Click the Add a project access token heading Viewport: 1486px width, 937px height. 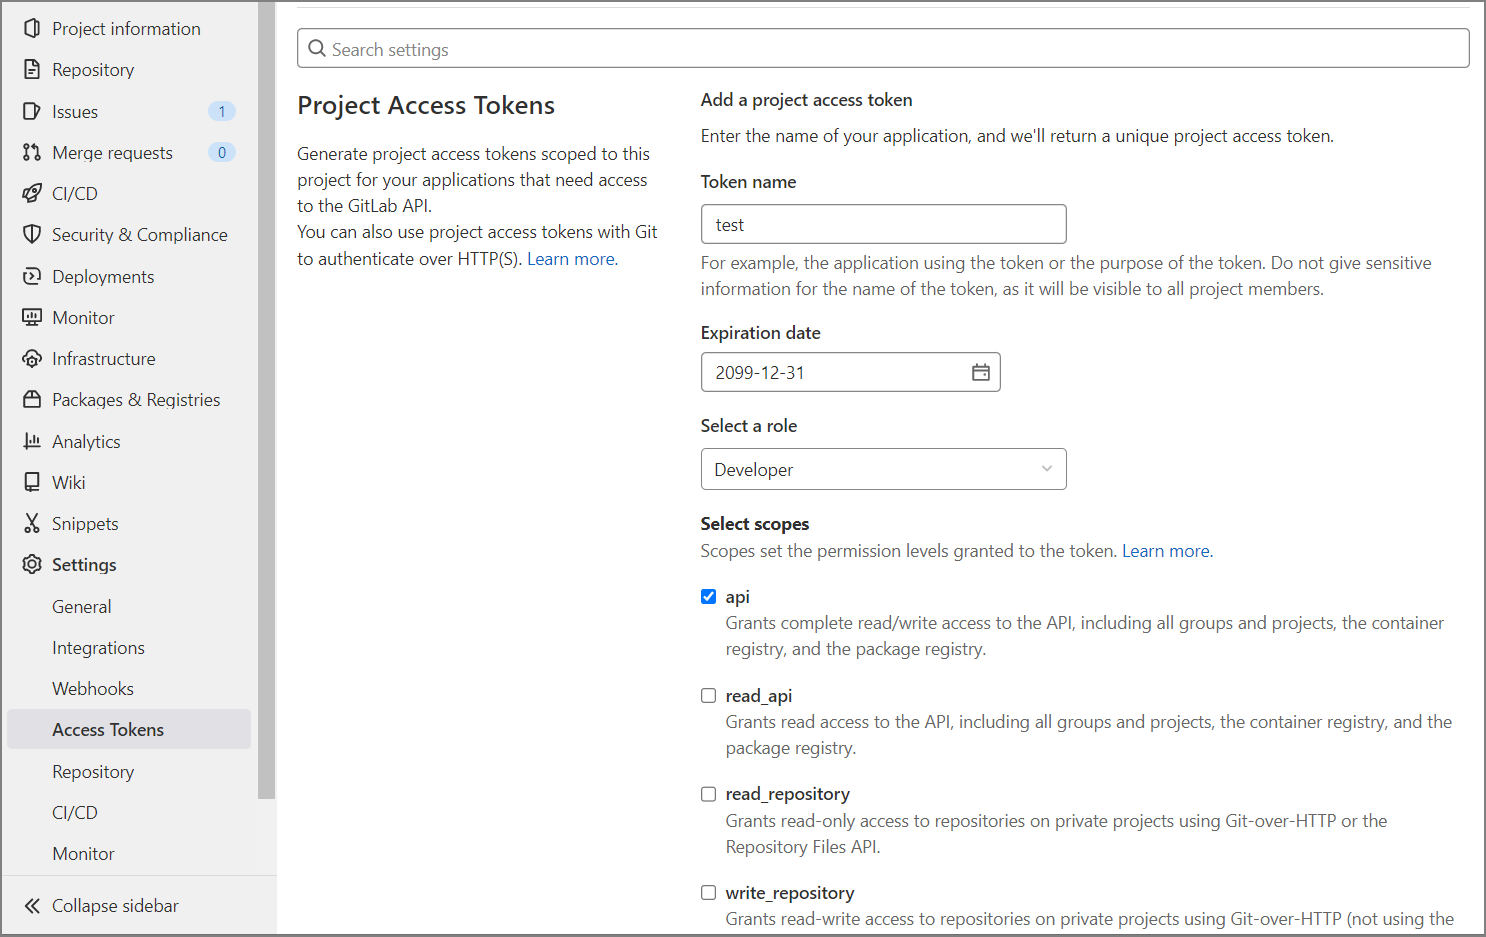(x=806, y=100)
